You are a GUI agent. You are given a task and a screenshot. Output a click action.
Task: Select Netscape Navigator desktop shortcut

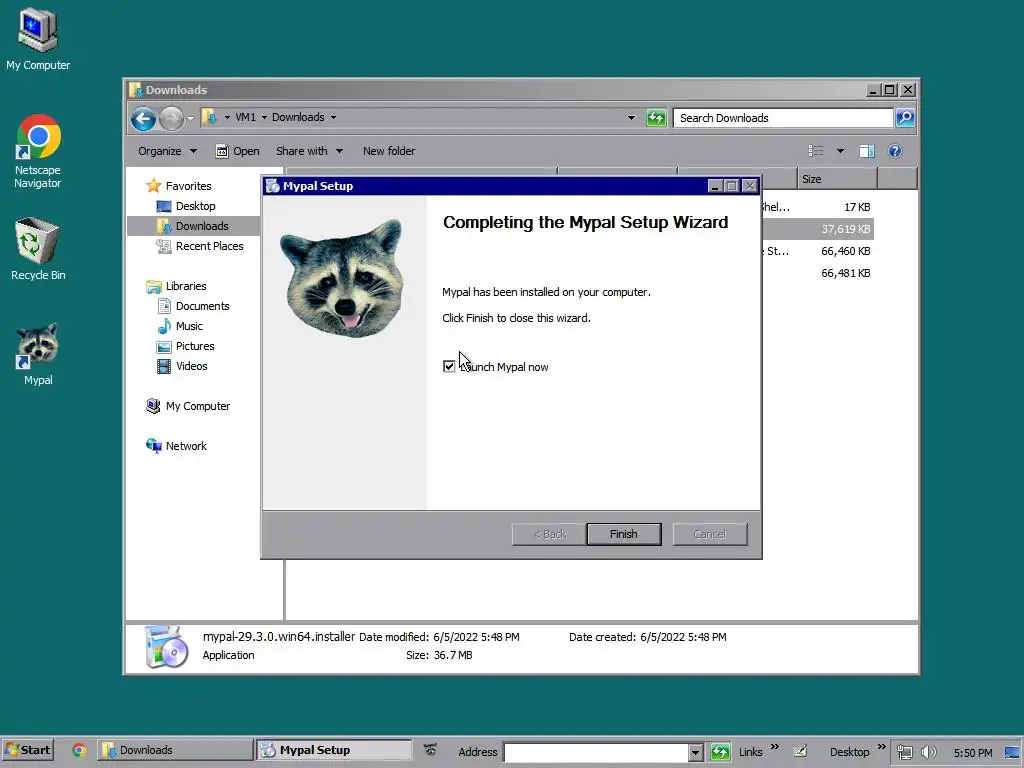(x=38, y=152)
